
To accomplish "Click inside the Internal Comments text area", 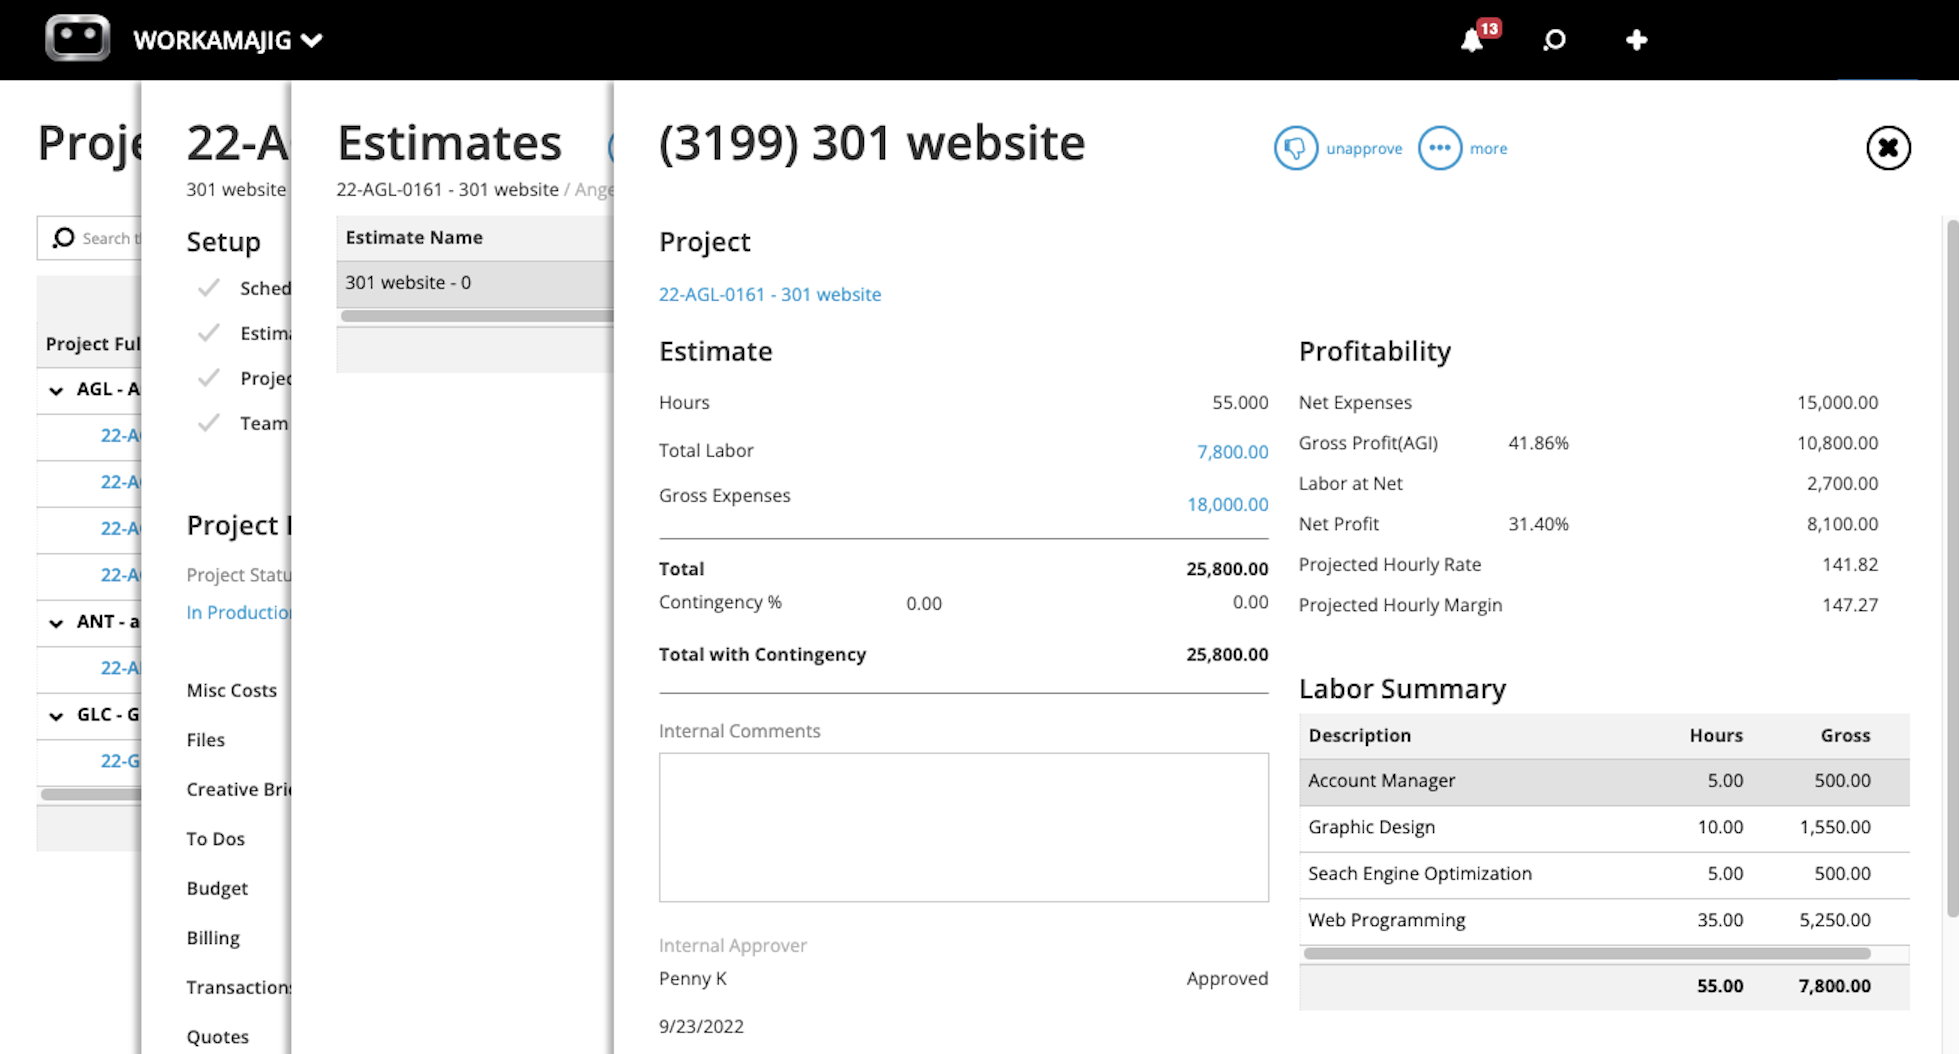I will pos(962,827).
